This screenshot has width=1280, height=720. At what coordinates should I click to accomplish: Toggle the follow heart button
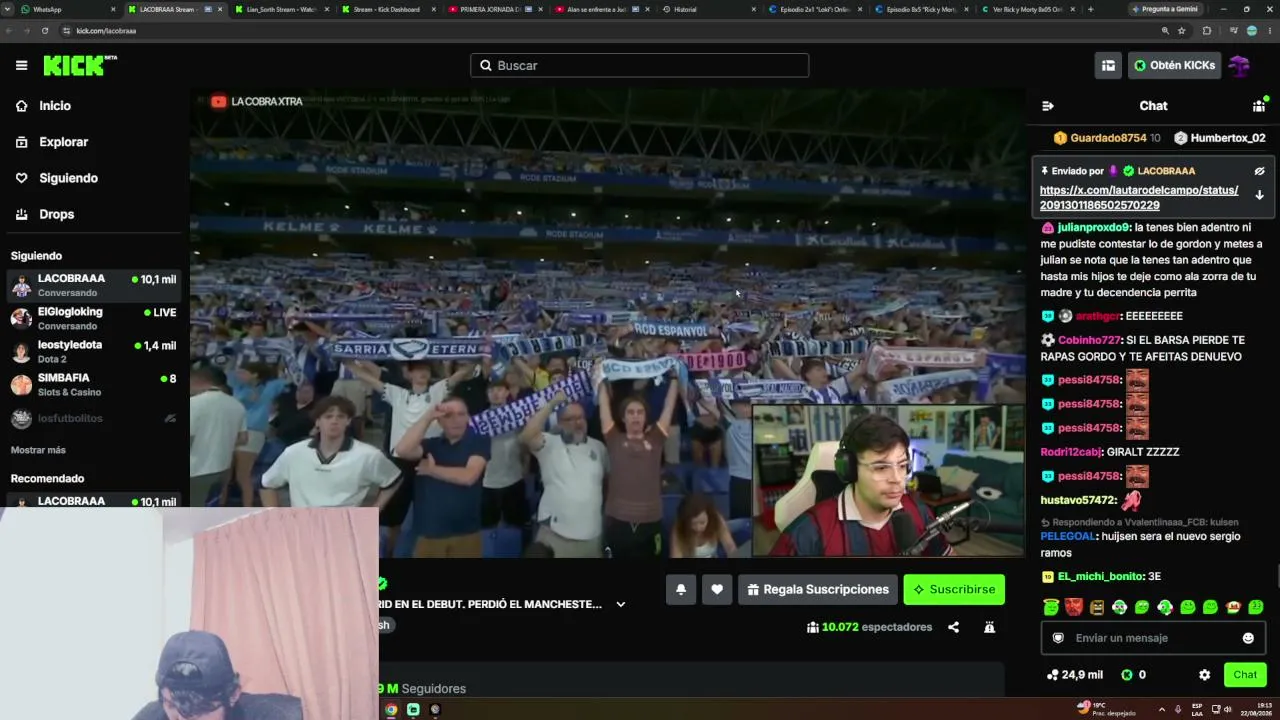[x=717, y=589]
